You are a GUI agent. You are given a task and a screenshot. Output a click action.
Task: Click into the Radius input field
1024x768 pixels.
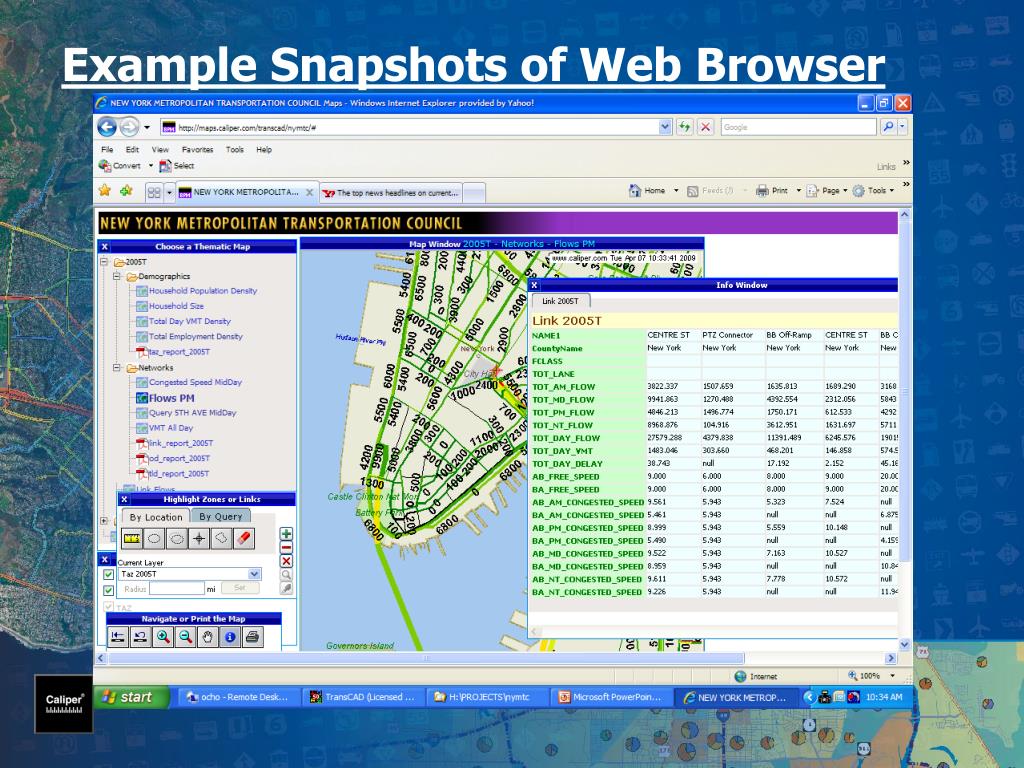(x=177, y=588)
